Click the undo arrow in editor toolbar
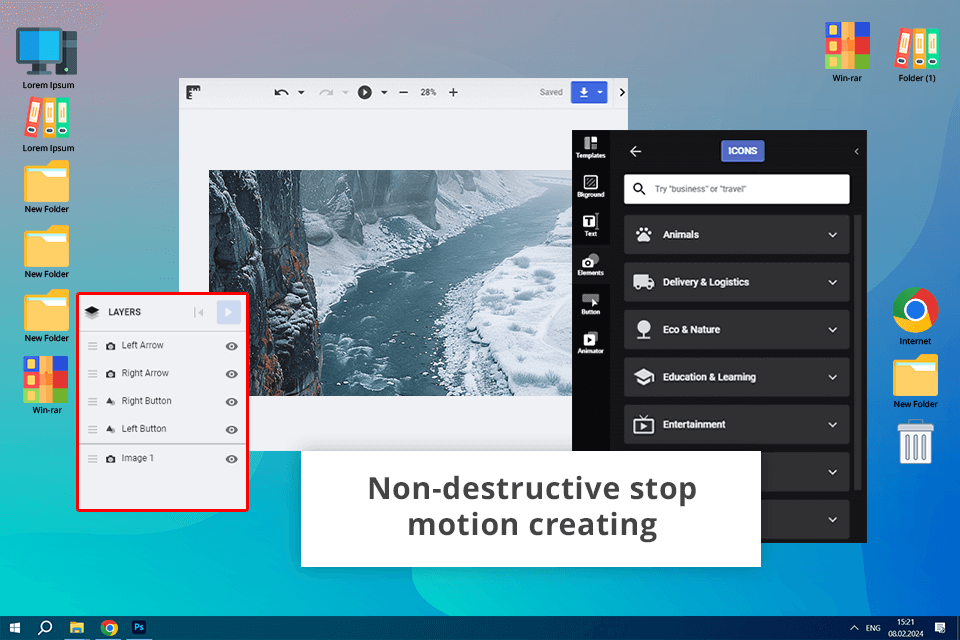 click(281, 92)
